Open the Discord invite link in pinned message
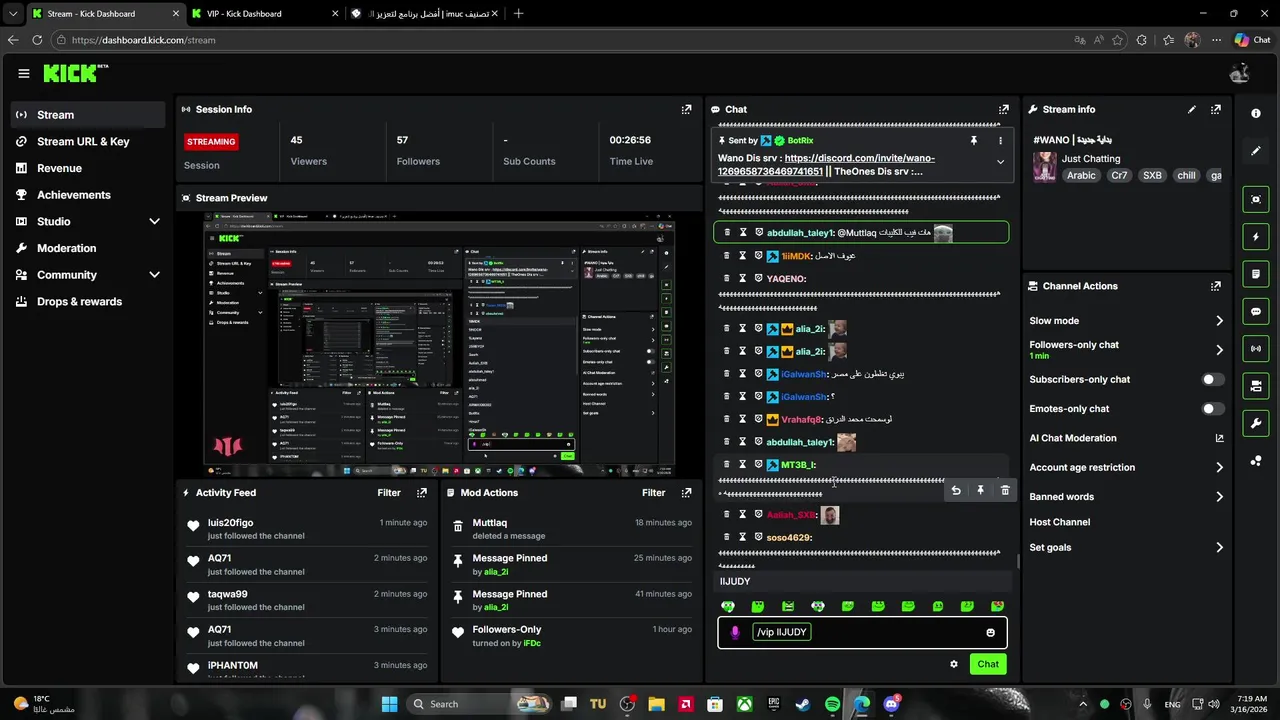This screenshot has height=720, width=1280. (x=826, y=164)
